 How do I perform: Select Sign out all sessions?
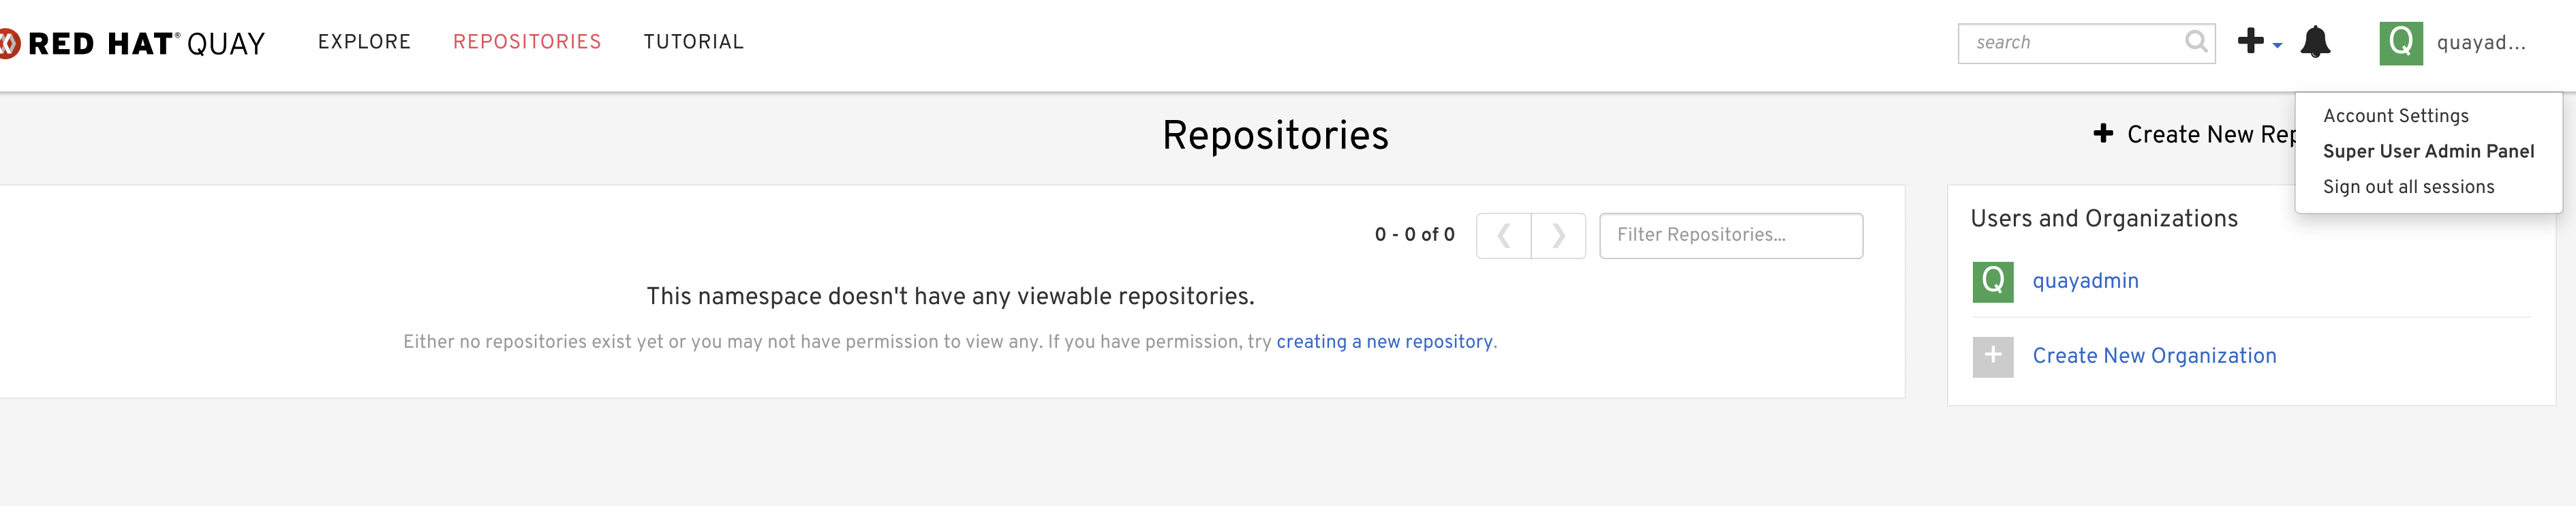pyautogui.click(x=2408, y=187)
